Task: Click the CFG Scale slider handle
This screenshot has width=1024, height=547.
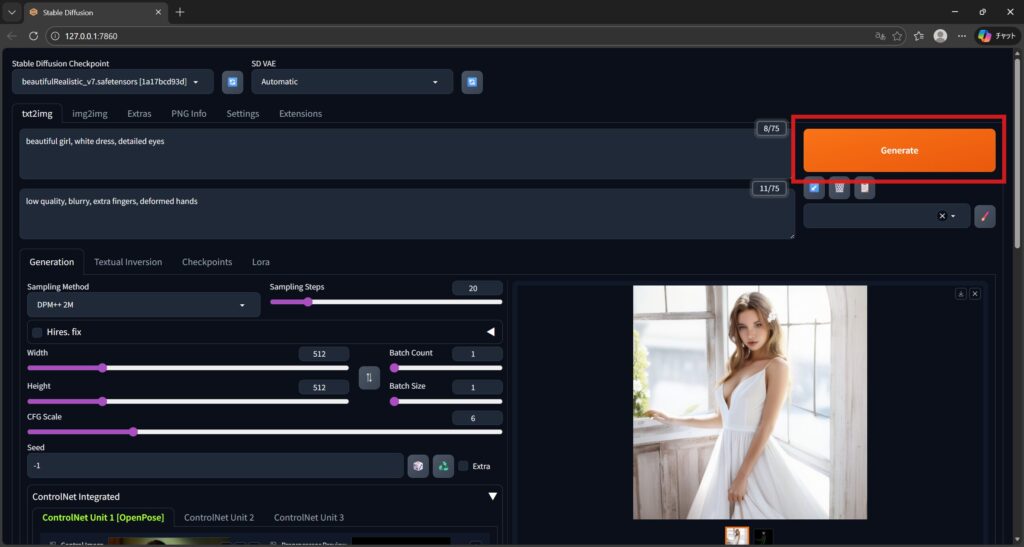Action: pos(133,432)
